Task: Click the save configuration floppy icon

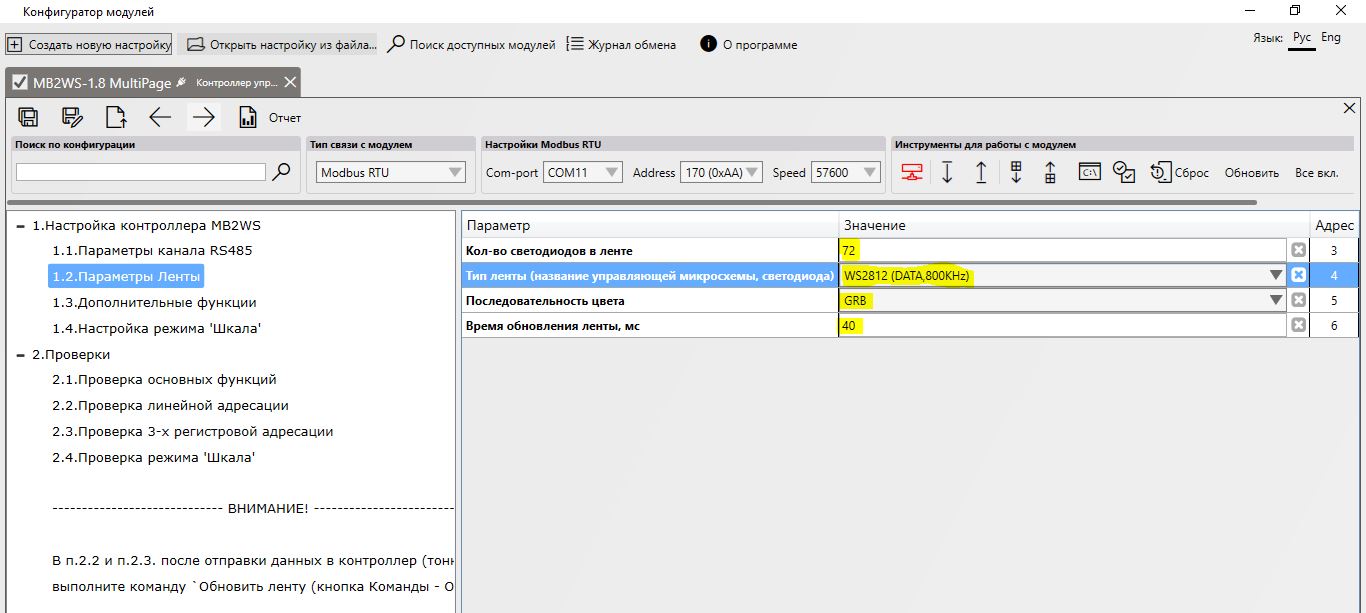Action: point(29,117)
